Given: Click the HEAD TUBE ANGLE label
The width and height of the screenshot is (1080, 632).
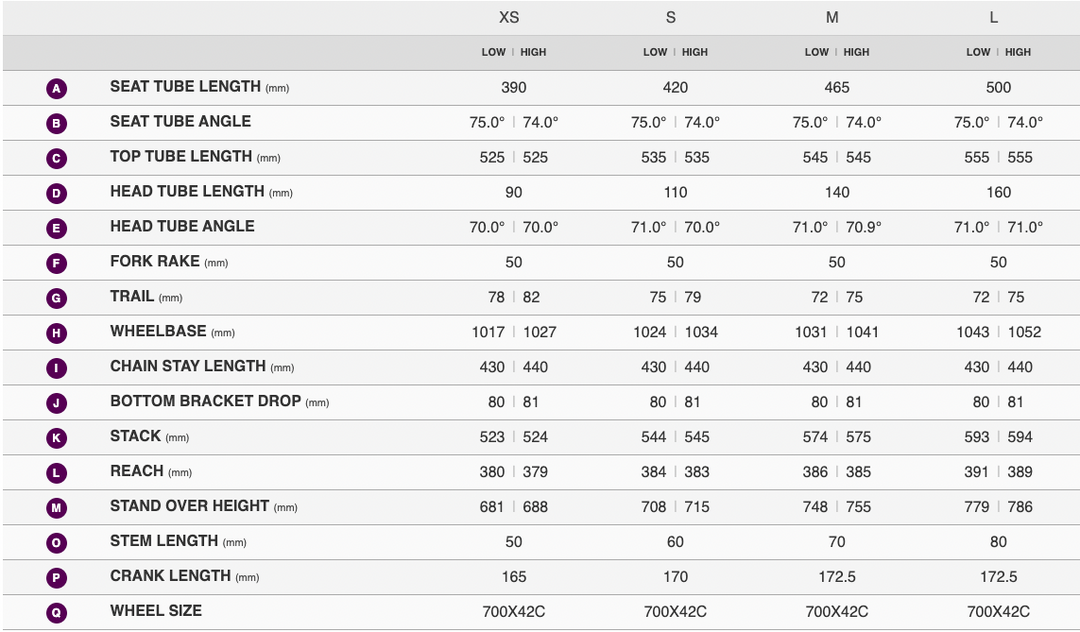Looking at the screenshot, I should tap(182, 226).
